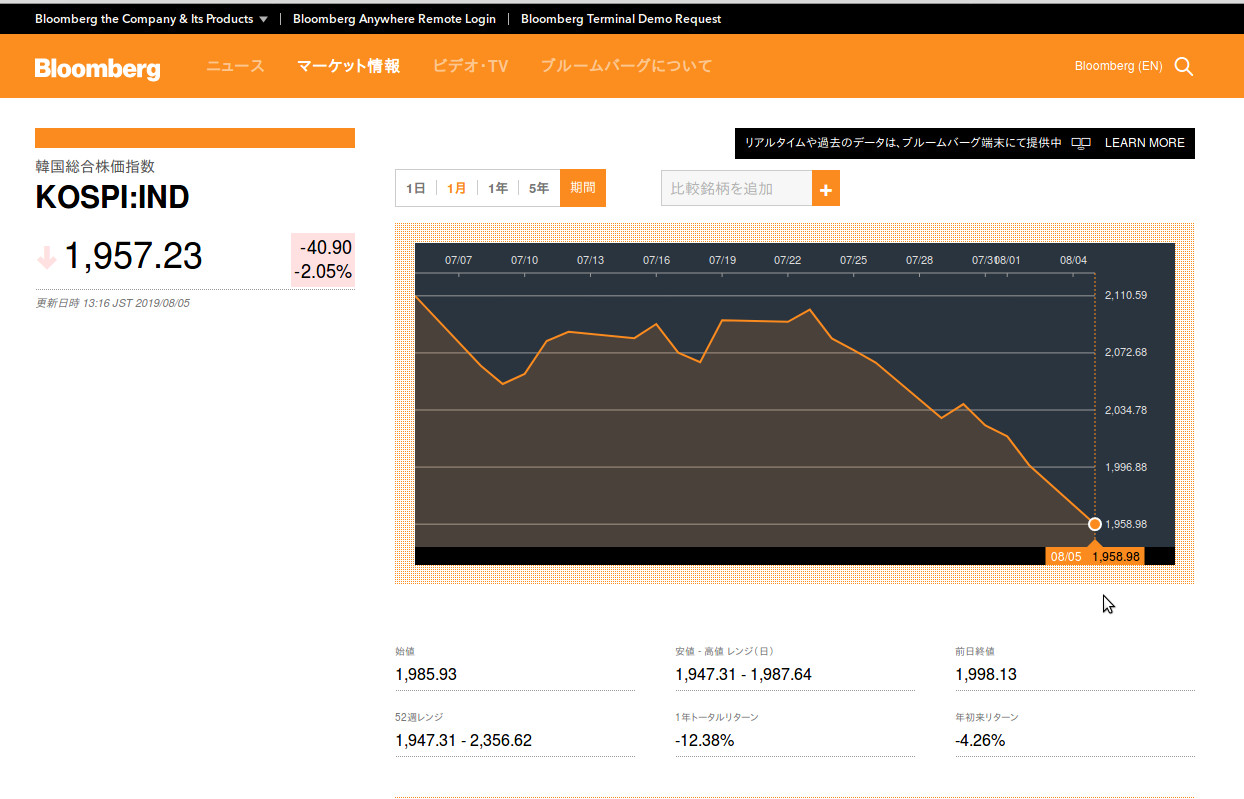Click the update time 13:16 JST text
Viewport: 1244px width, 799px height.
(112, 303)
